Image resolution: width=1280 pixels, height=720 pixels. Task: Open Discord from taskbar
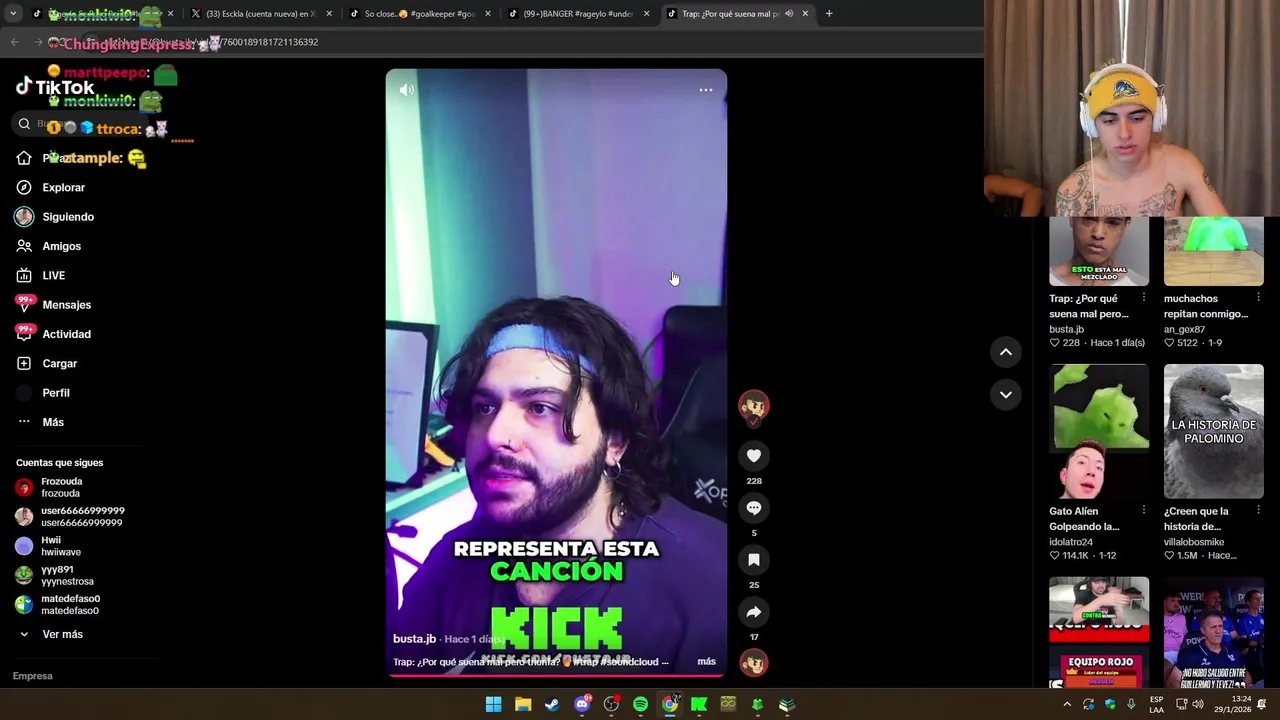[582, 705]
